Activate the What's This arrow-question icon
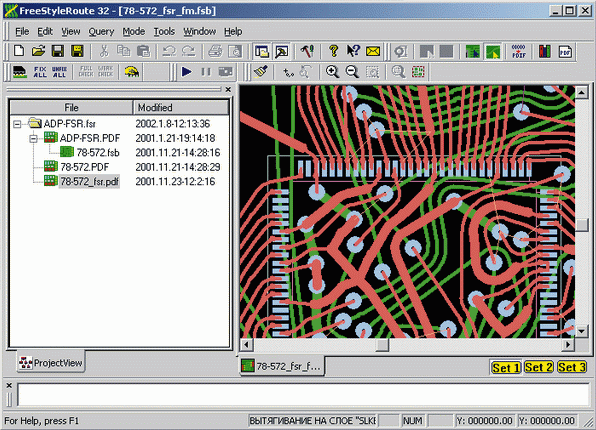596x430 pixels. [x=353, y=51]
